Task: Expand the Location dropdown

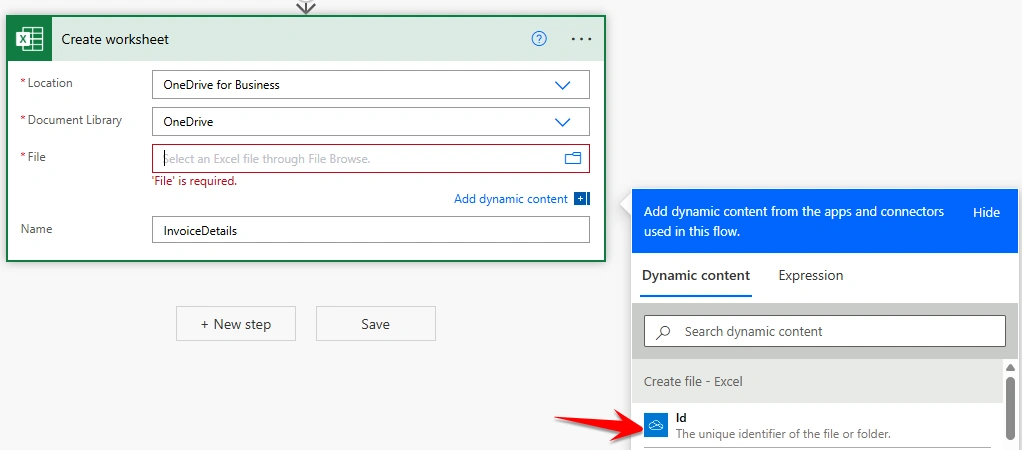Action: (562, 85)
